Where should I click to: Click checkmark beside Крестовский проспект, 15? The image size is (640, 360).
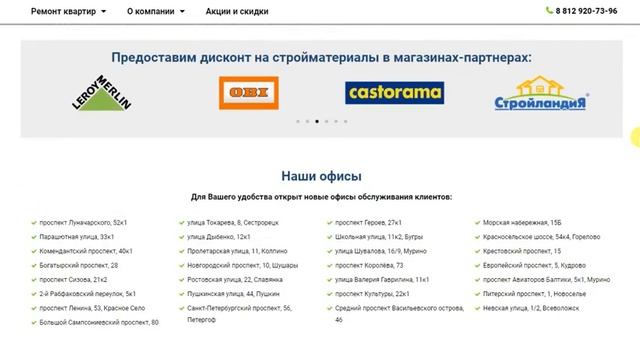coord(478,251)
